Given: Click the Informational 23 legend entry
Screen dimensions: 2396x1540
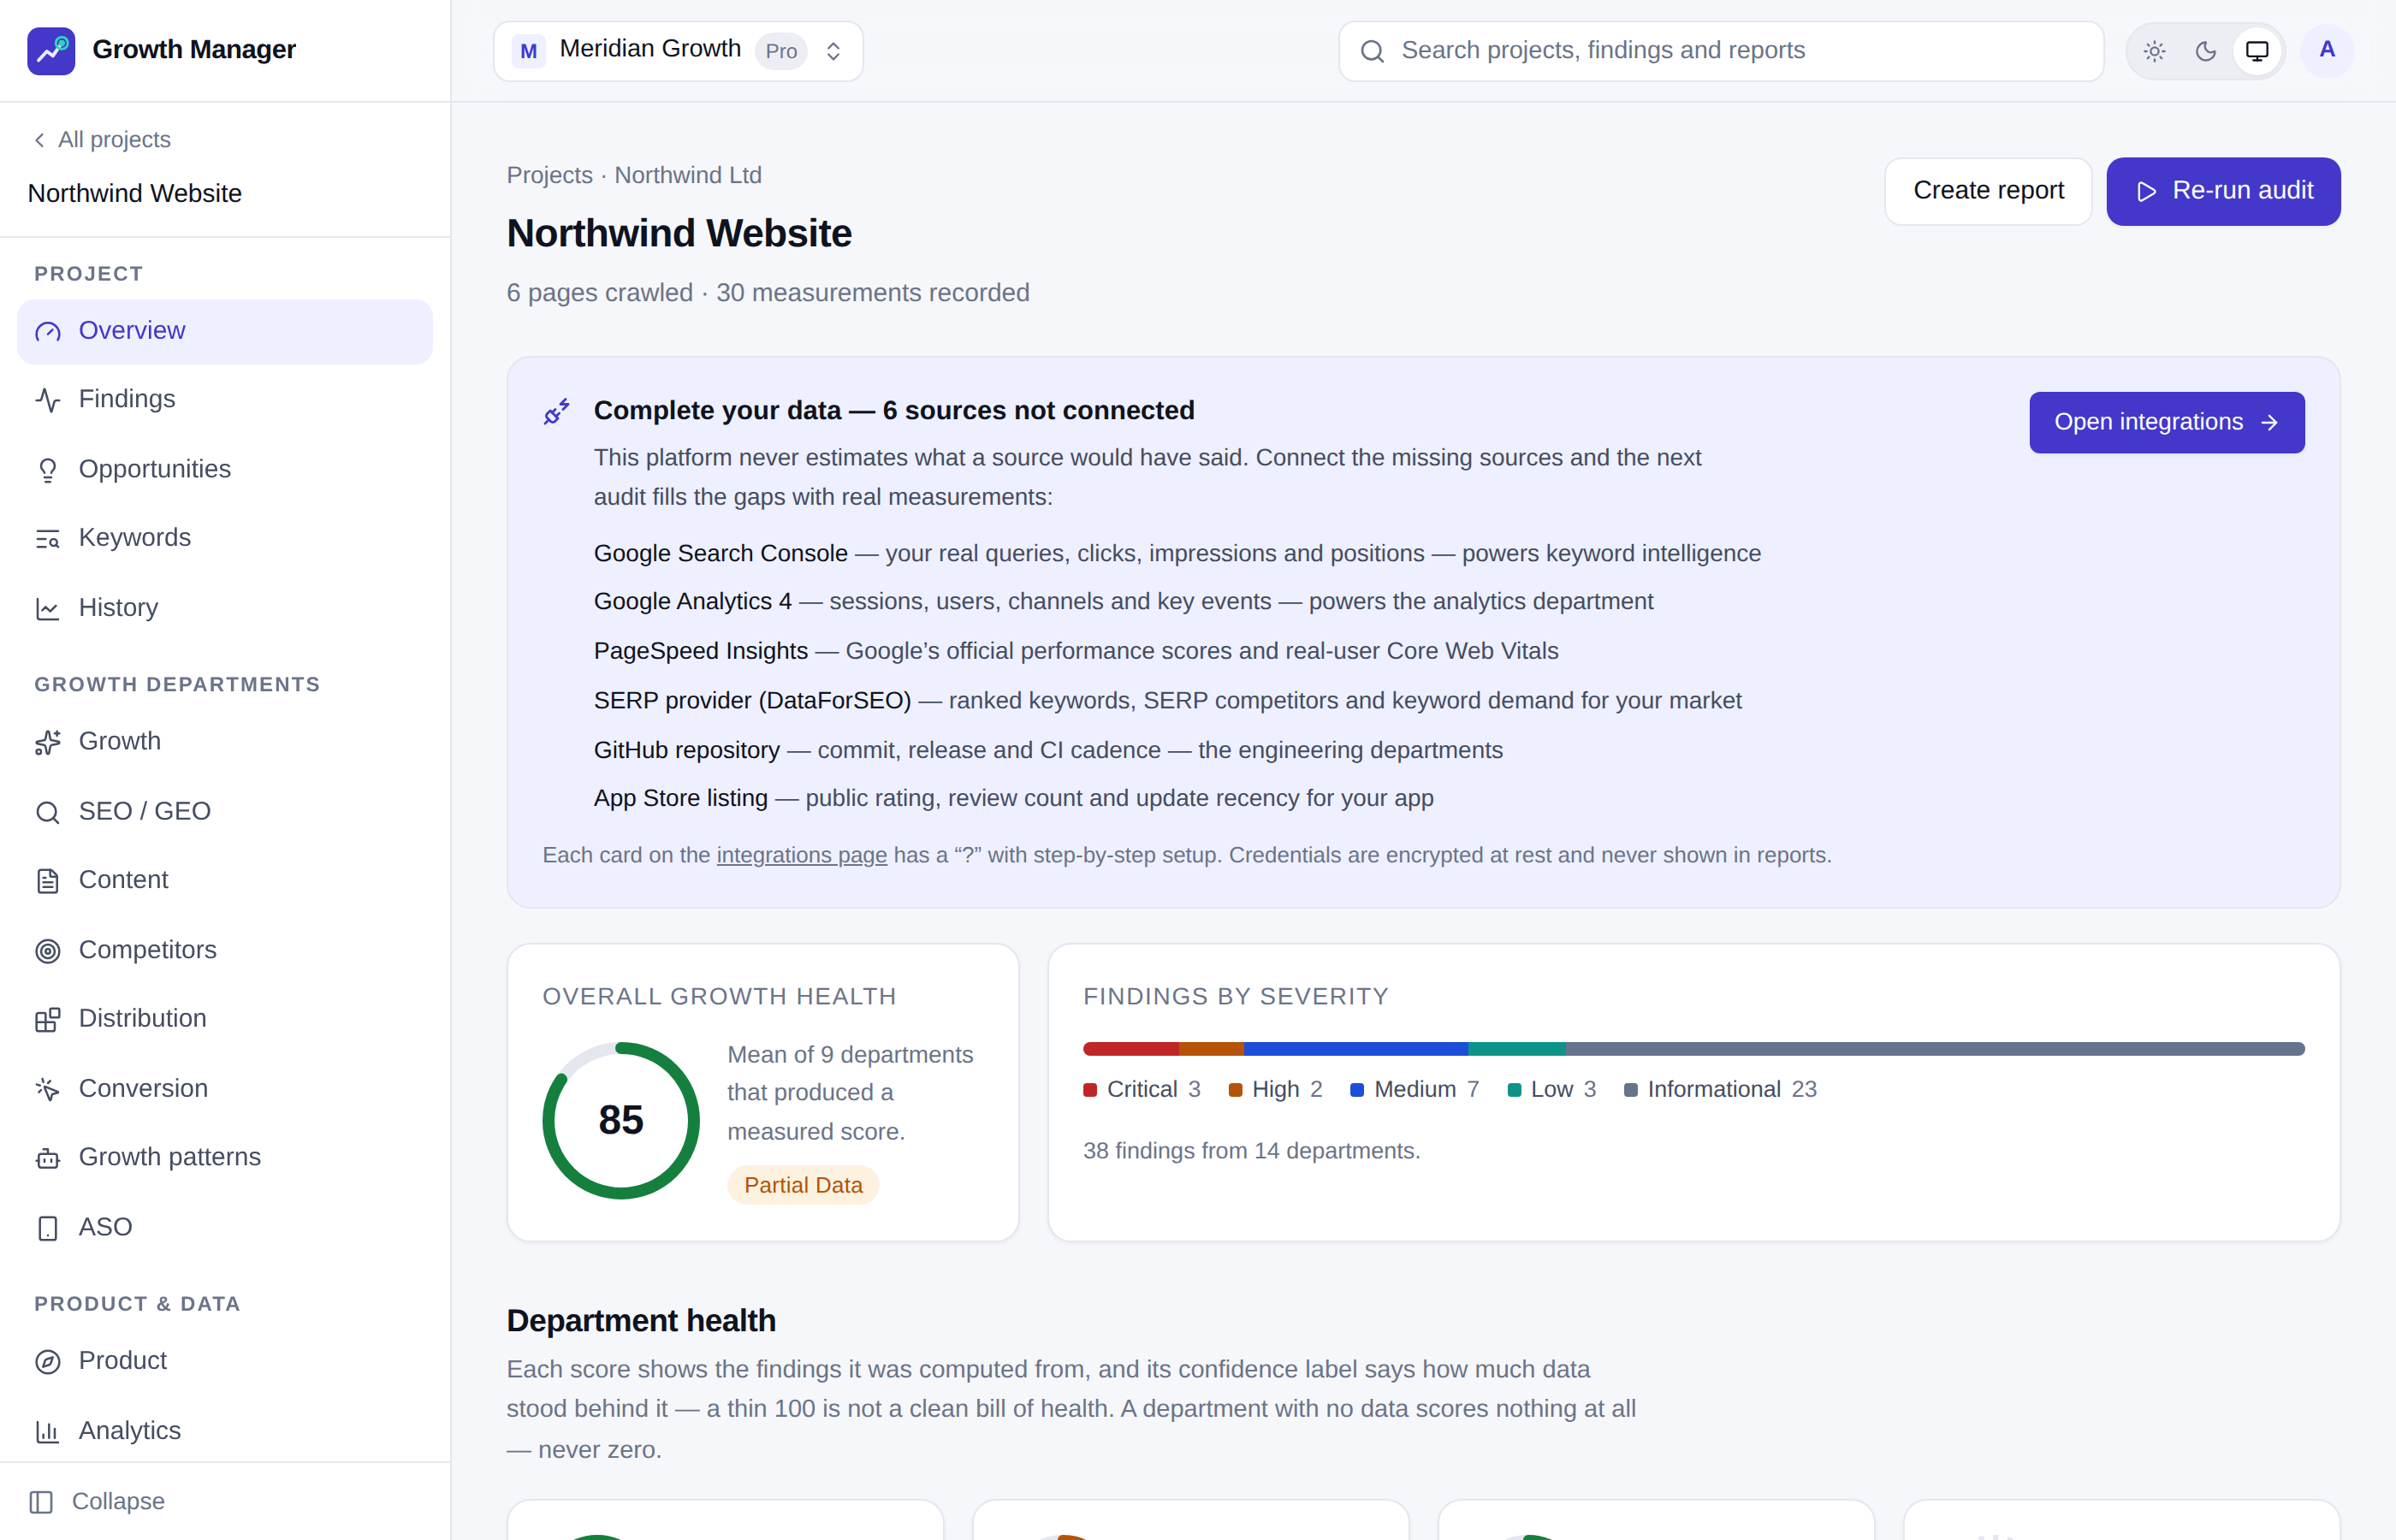Looking at the screenshot, I should (1720, 1091).
